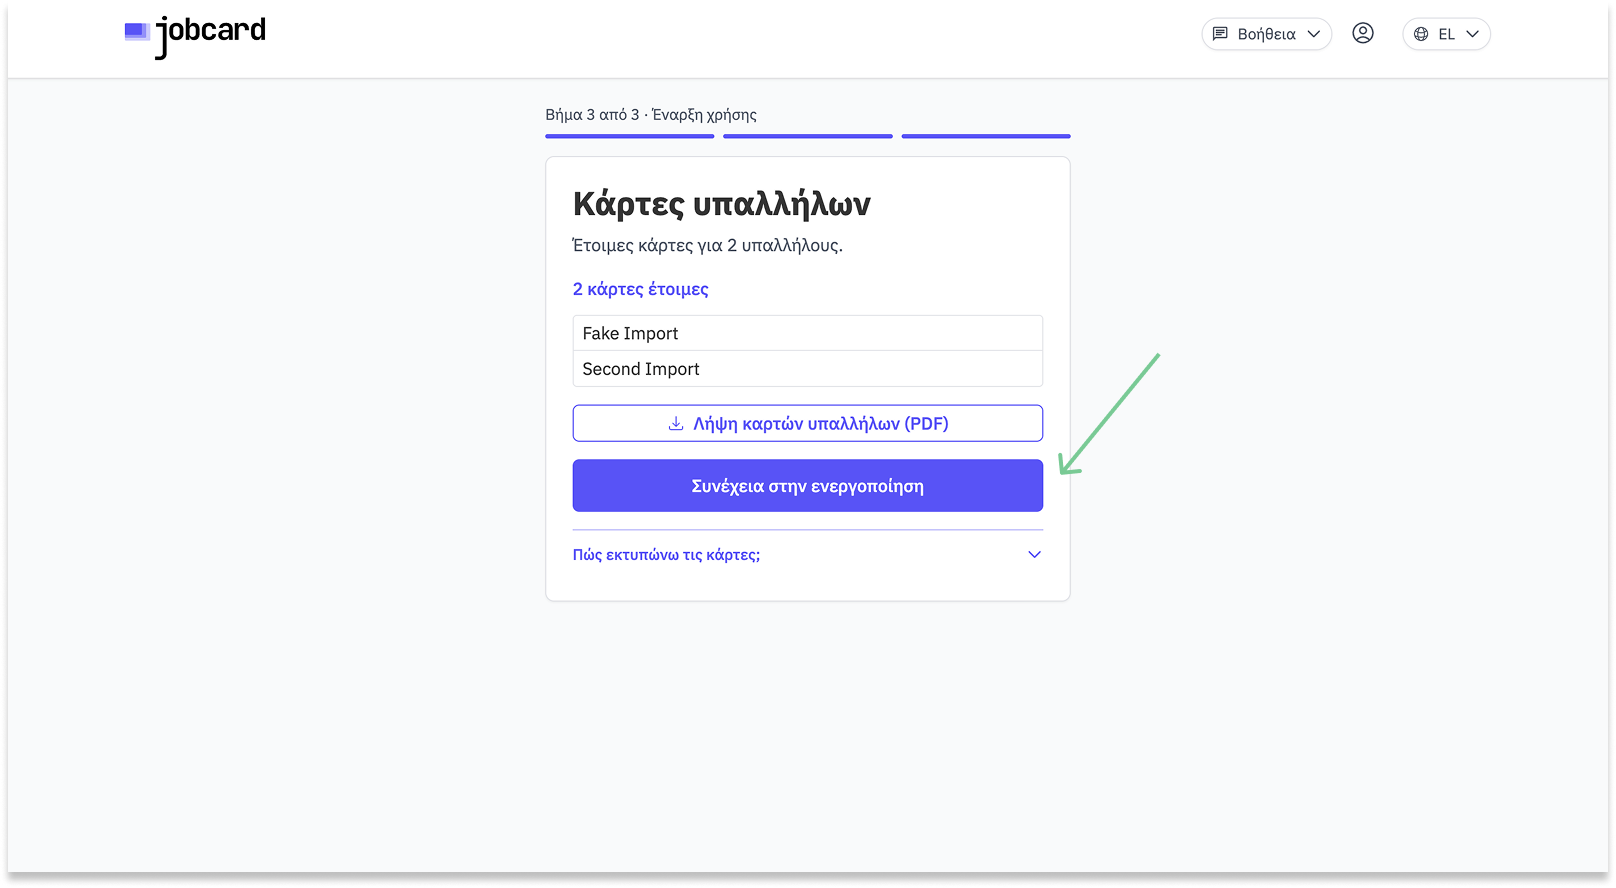
Task: Download employee cards PDF button
Action: tap(808, 423)
